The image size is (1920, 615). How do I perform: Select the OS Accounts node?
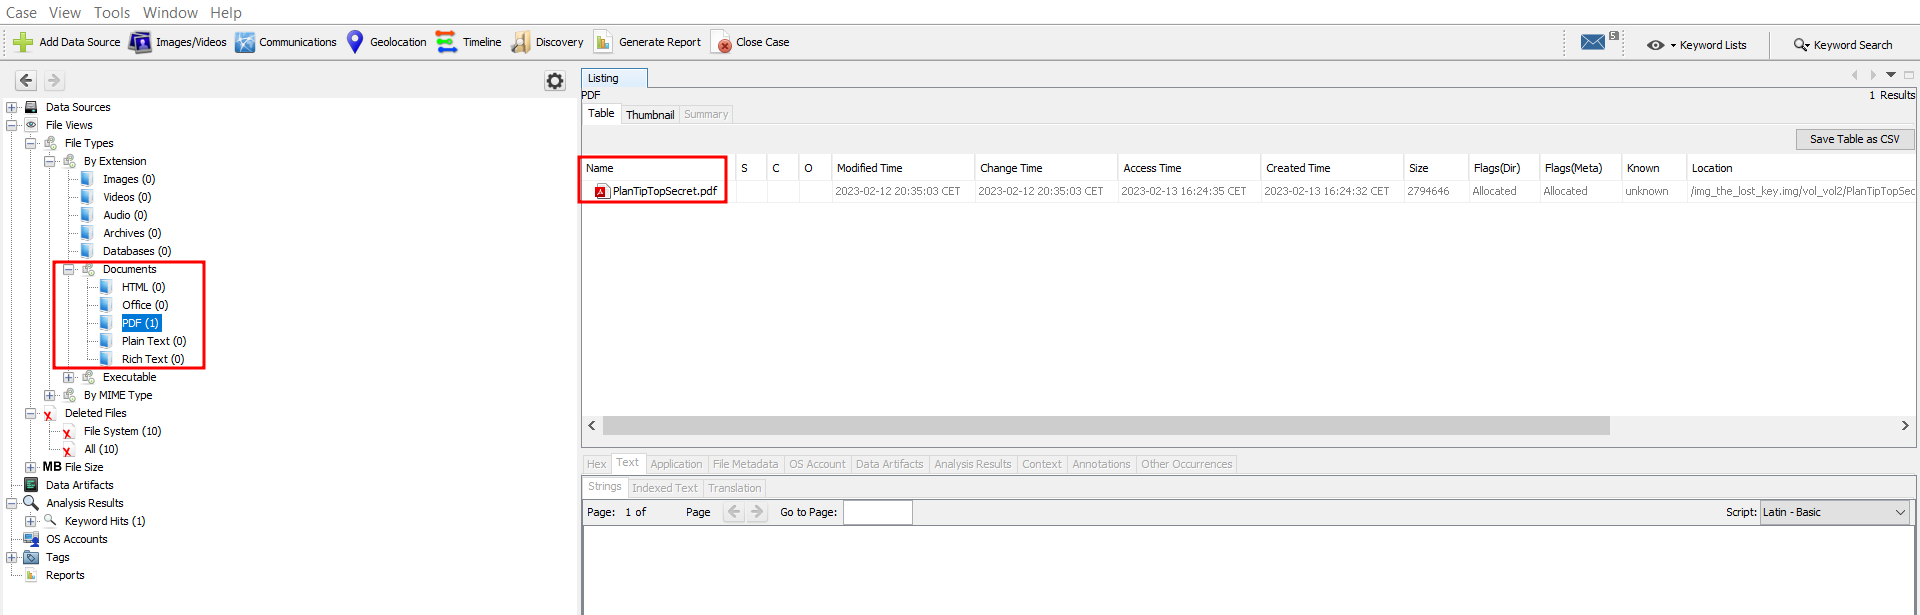tap(77, 539)
